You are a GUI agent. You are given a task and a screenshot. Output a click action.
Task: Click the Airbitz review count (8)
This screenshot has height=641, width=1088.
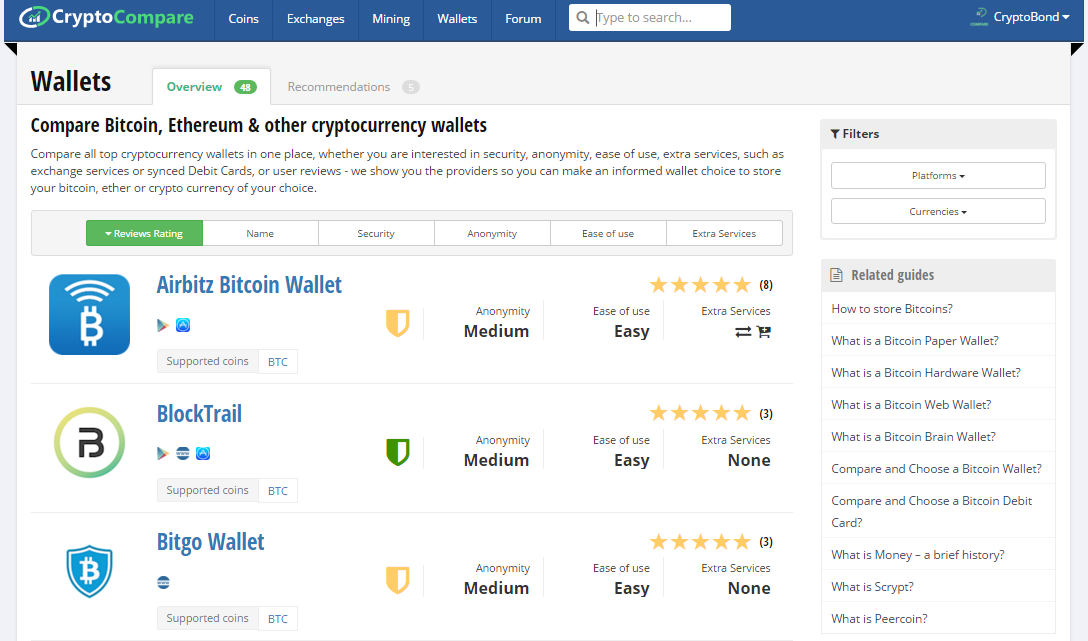(765, 285)
